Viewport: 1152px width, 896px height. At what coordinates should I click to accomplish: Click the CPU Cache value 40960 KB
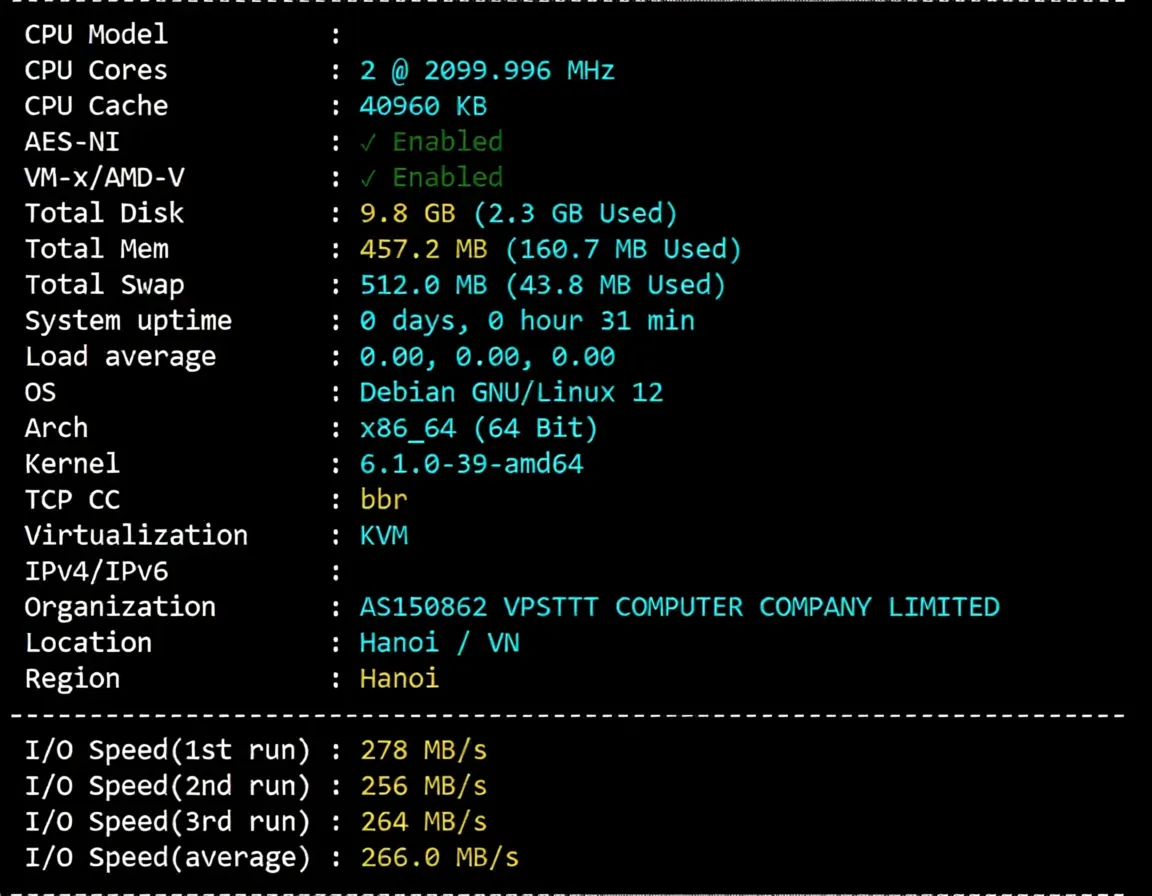(423, 106)
